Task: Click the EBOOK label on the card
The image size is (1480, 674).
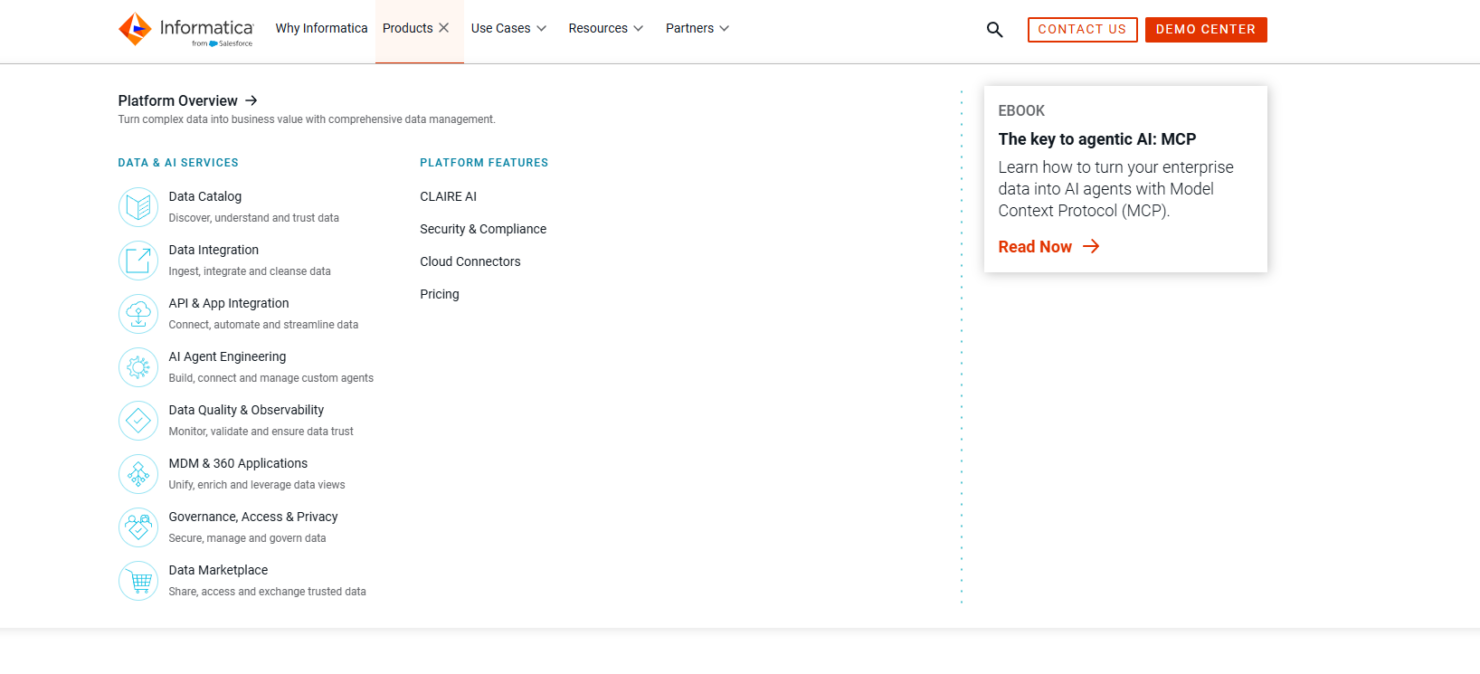Action: tap(1021, 111)
